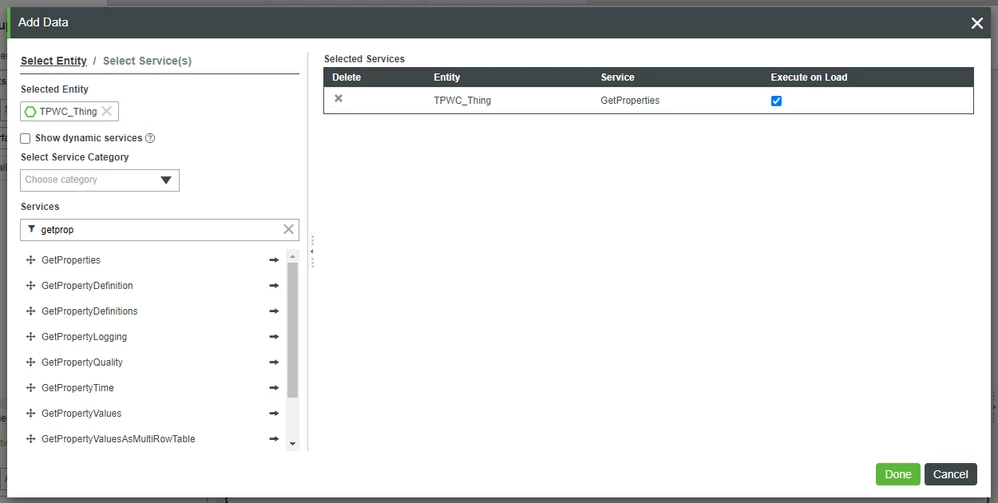Viewport: 998px width, 503px height.
Task: Click the filter funnel icon in Services
Action: 31,229
